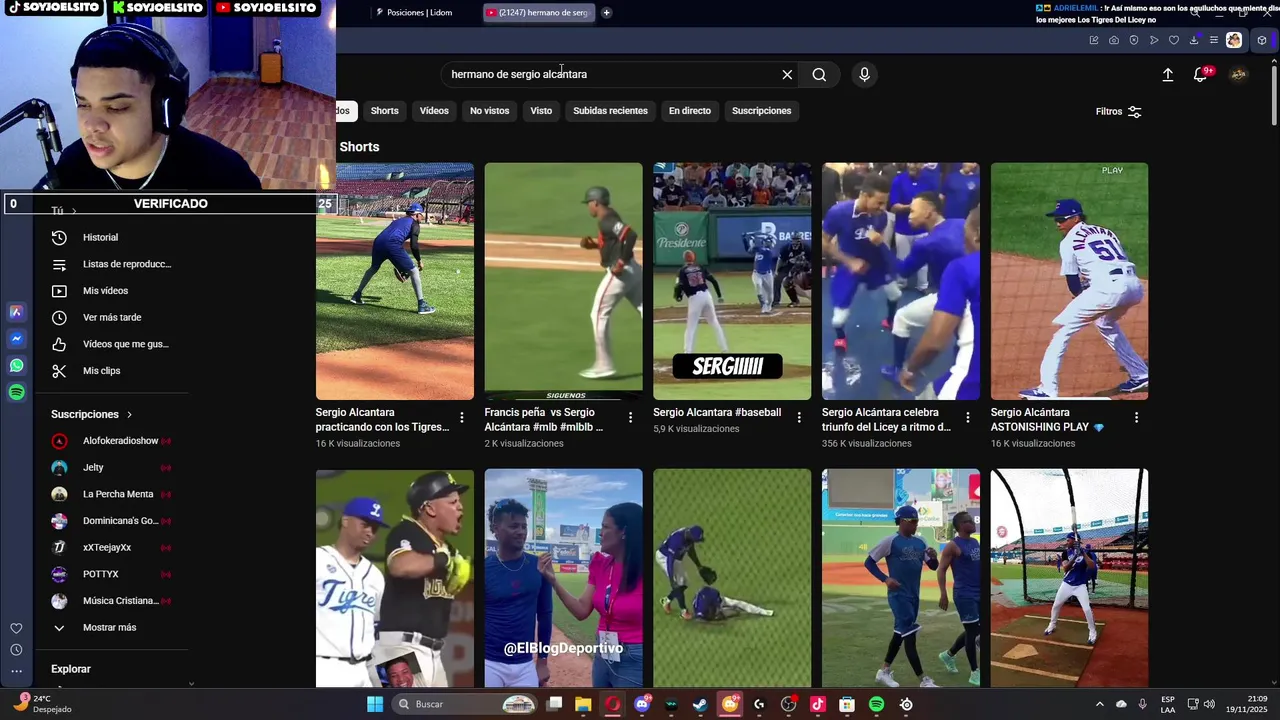
Task: Select the Subidas recientes filter chip
Action: (610, 111)
